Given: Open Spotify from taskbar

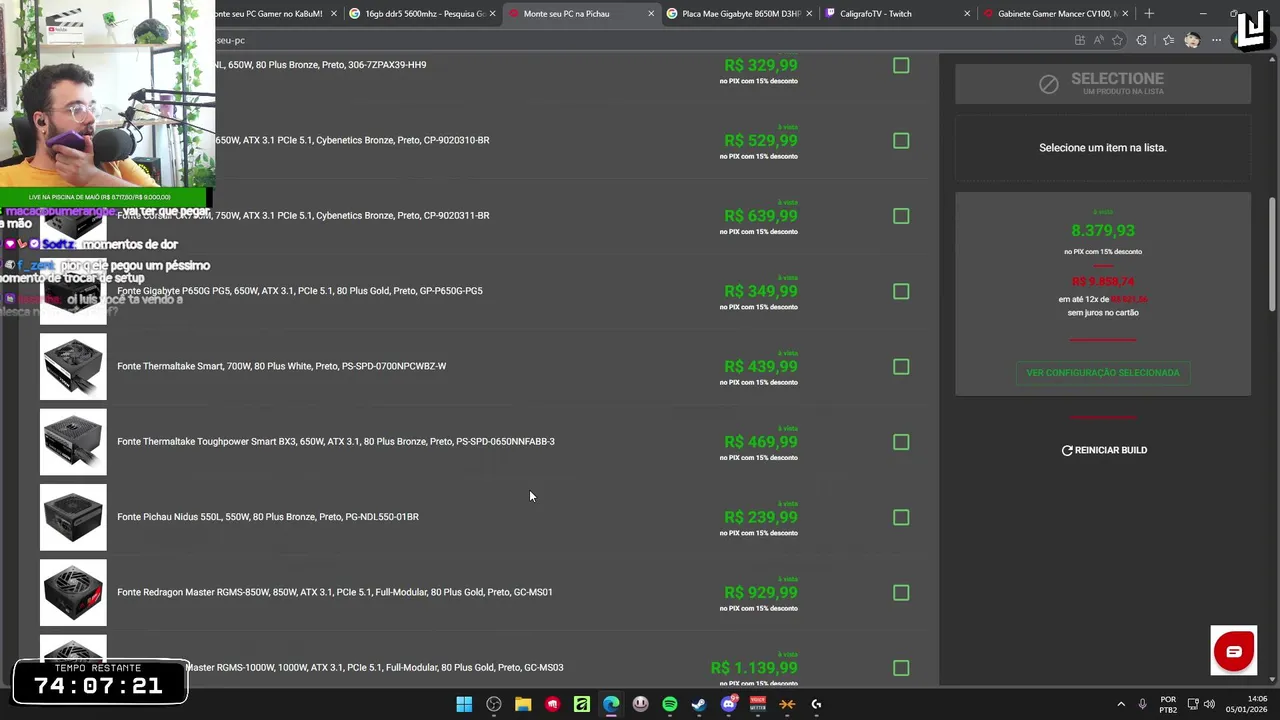Looking at the screenshot, I should [670, 704].
